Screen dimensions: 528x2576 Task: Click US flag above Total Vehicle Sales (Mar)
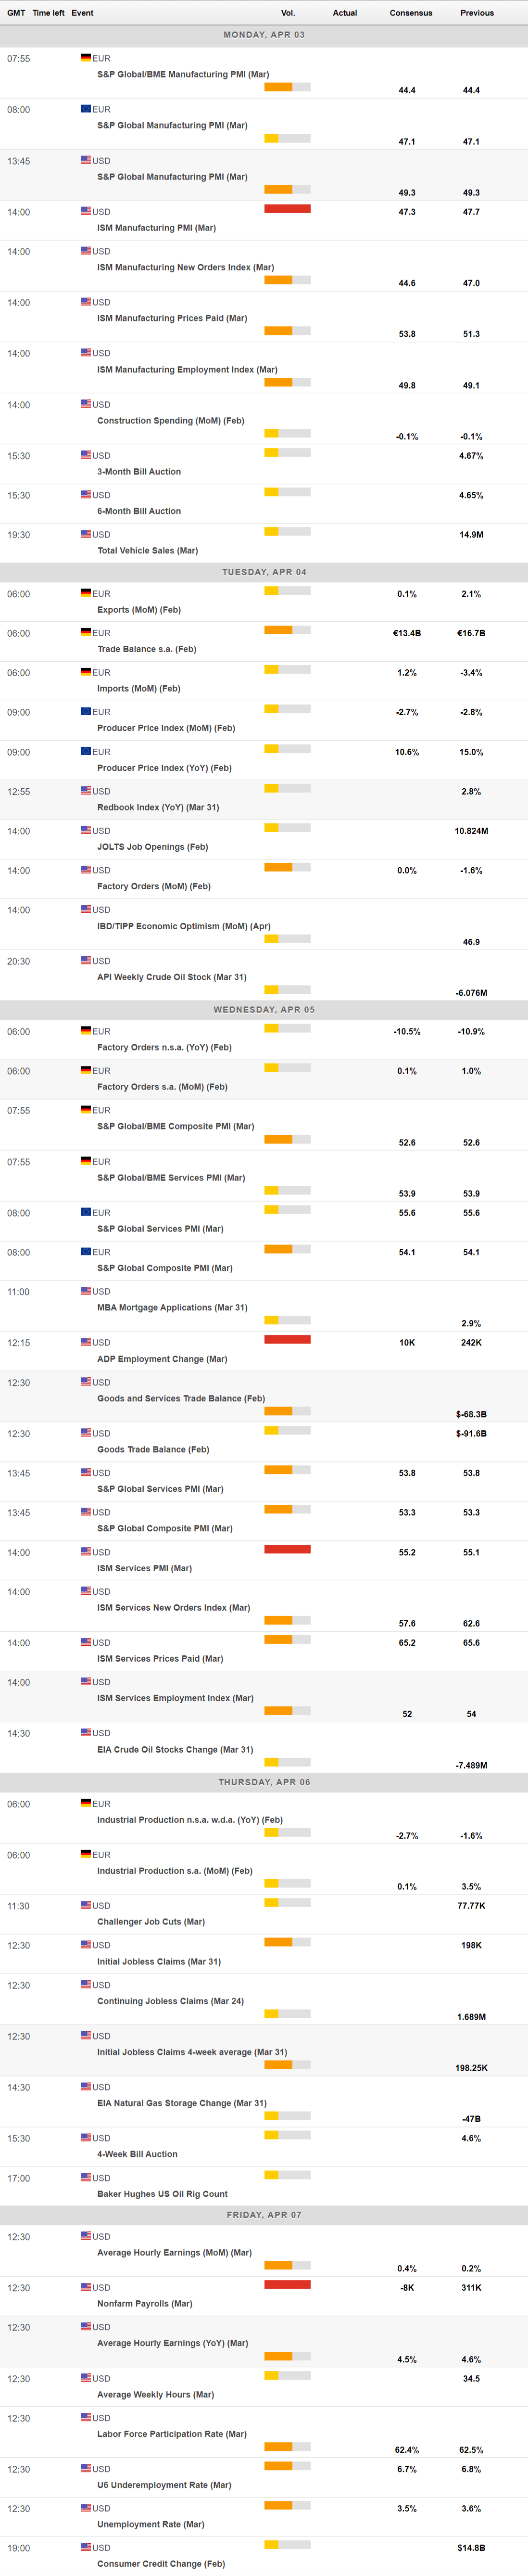coord(86,534)
